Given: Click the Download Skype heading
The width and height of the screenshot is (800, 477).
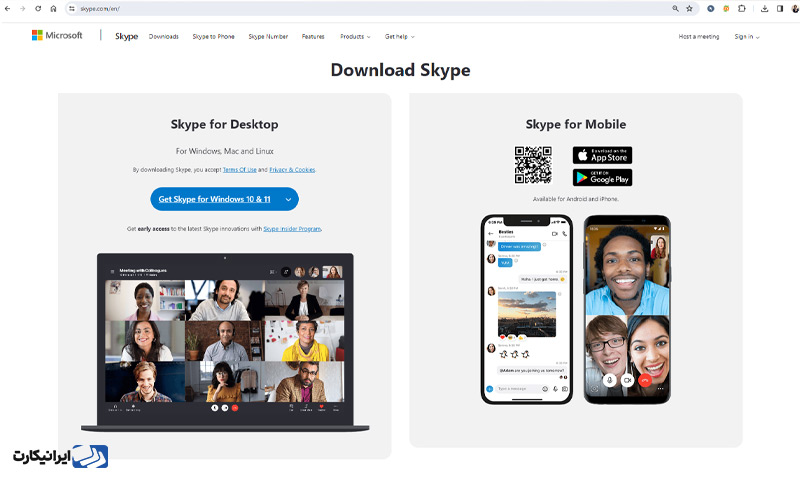Looking at the screenshot, I should tap(401, 70).
